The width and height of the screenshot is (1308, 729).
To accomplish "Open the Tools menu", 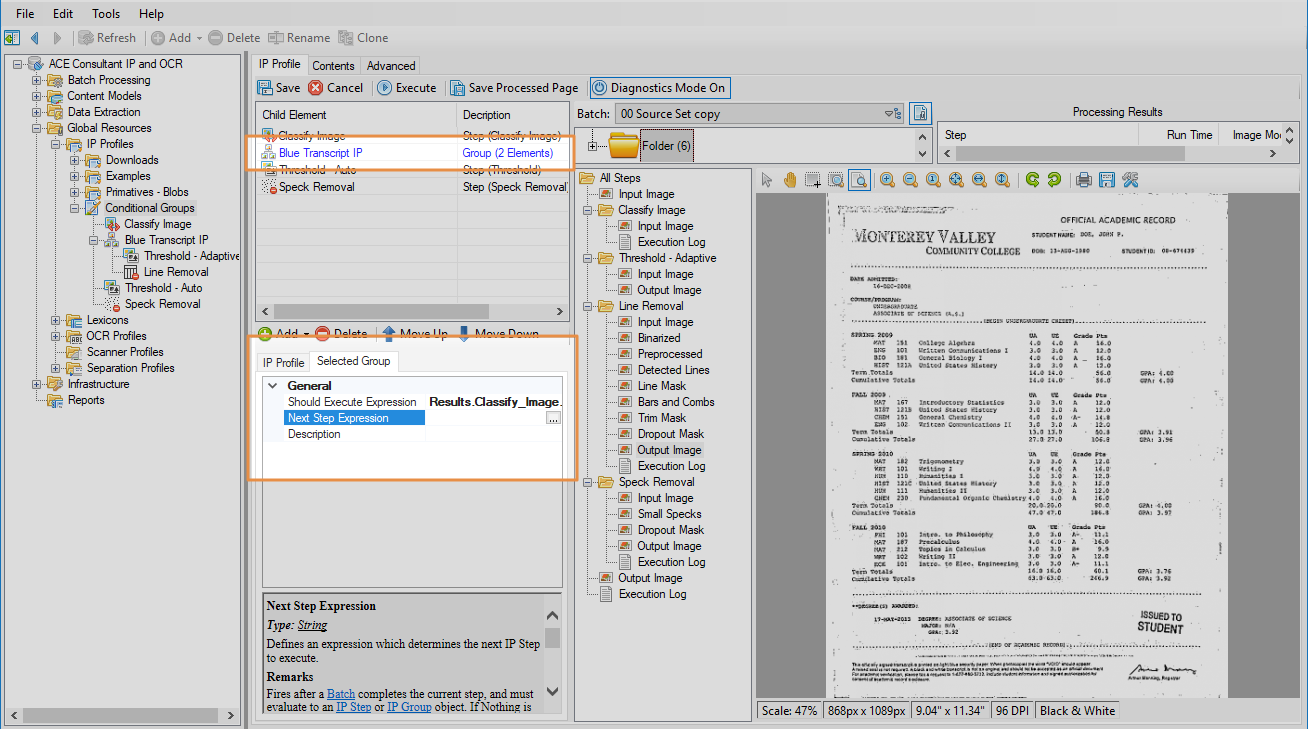I will point(106,14).
